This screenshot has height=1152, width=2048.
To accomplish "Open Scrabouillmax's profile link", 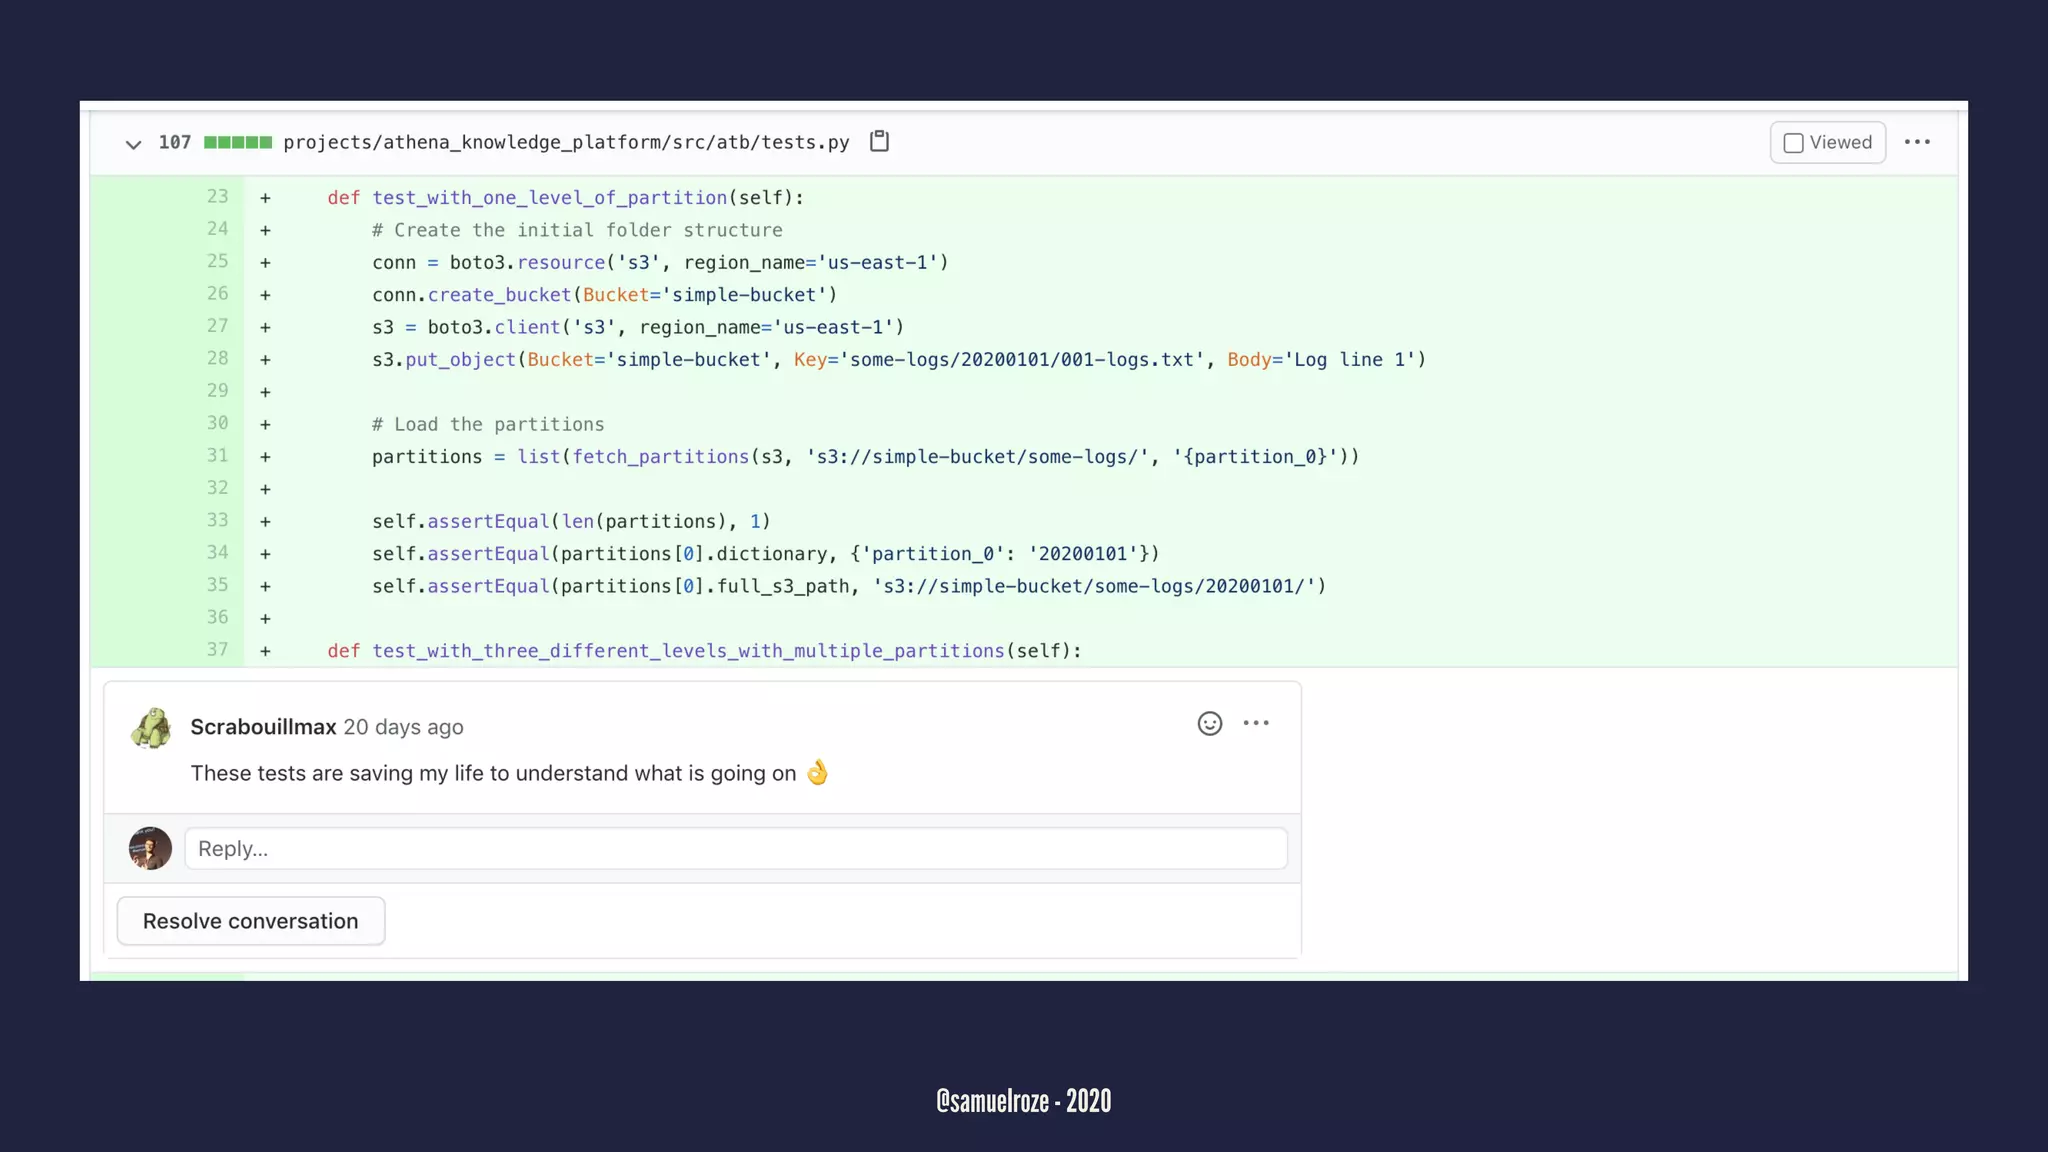I will point(263,727).
